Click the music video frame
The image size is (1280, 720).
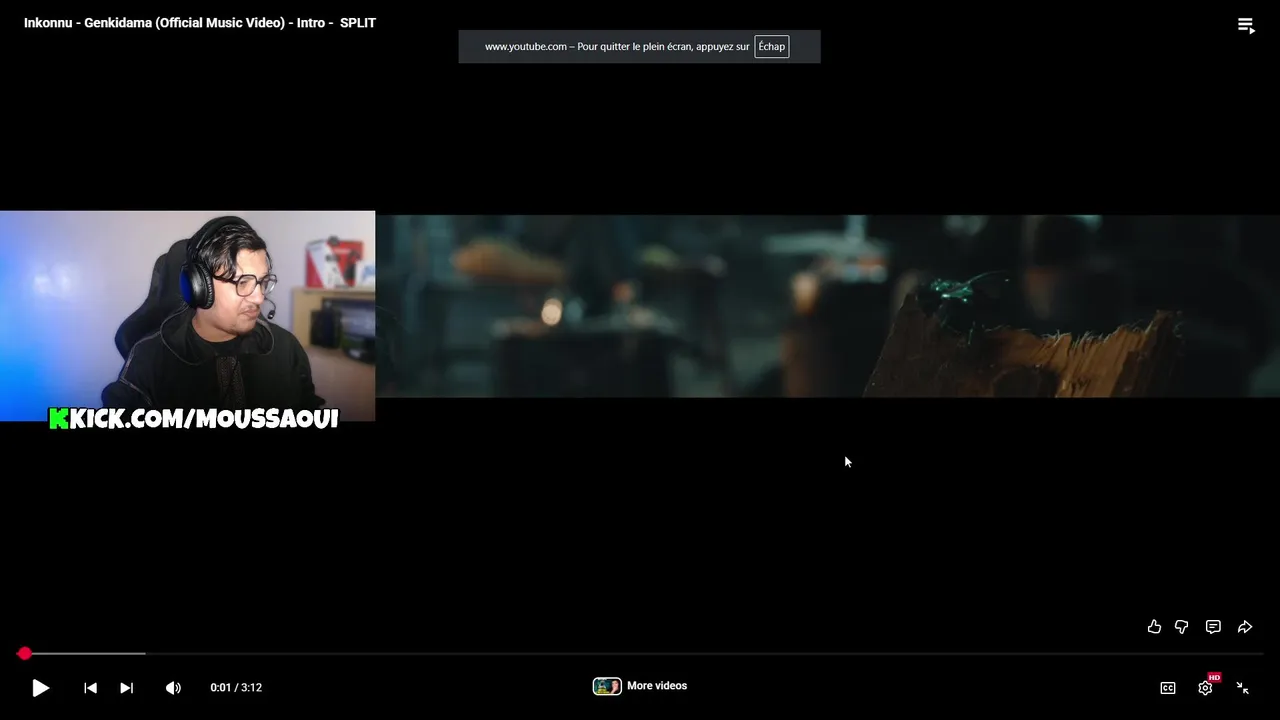[x=827, y=306]
